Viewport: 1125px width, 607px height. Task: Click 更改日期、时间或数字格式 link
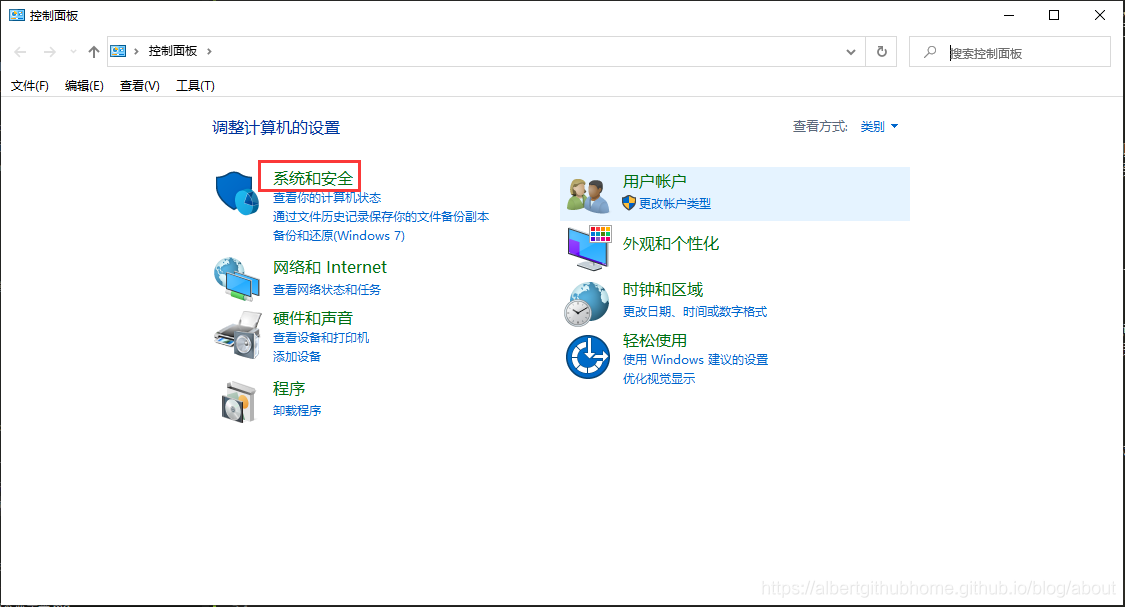pyautogui.click(x=695, y=311)
